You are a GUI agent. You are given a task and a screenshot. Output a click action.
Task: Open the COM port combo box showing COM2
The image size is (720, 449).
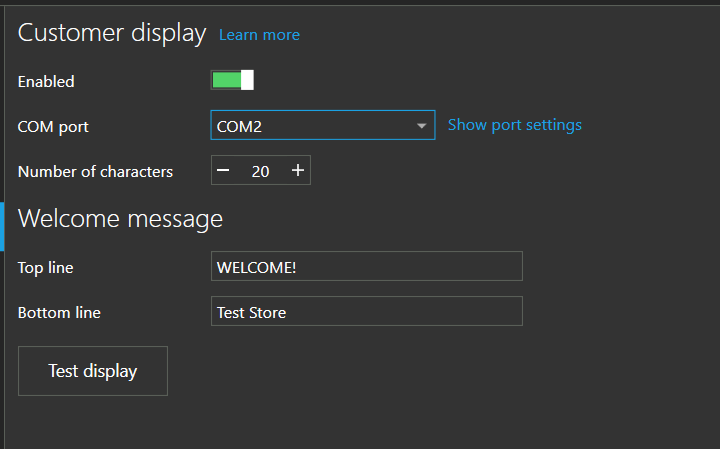[310, 125]
